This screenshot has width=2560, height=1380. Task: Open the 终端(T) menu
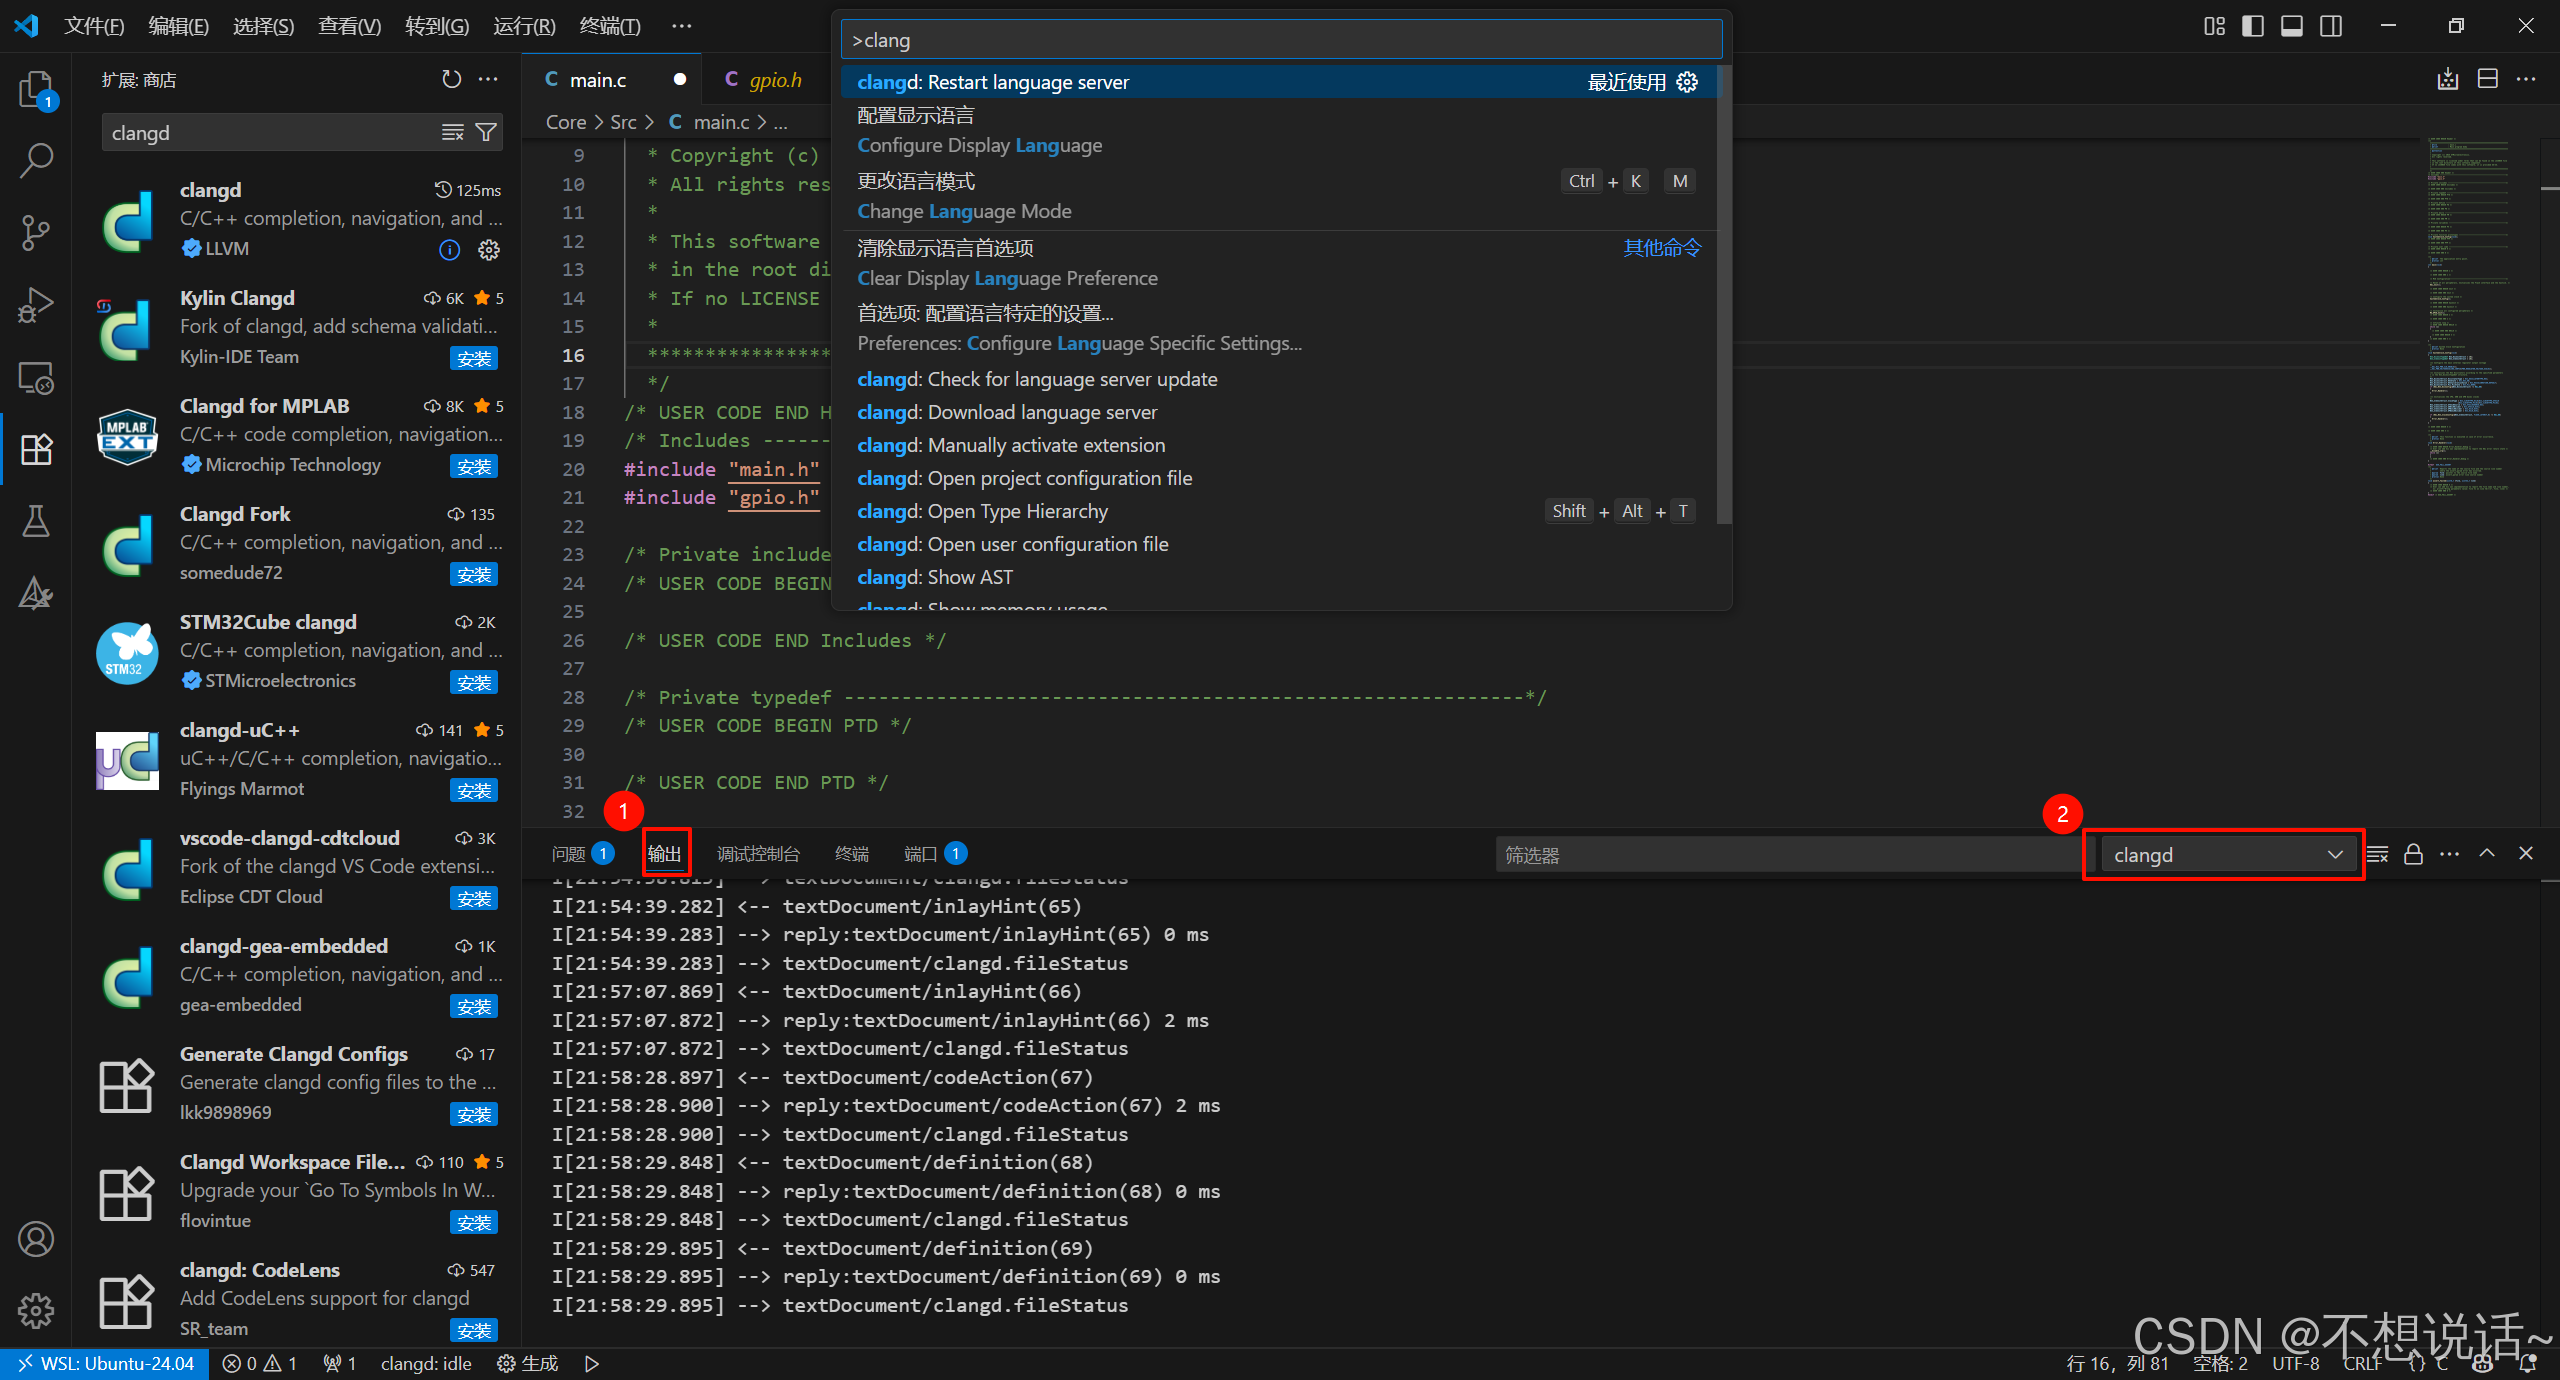tap(611, 26)
